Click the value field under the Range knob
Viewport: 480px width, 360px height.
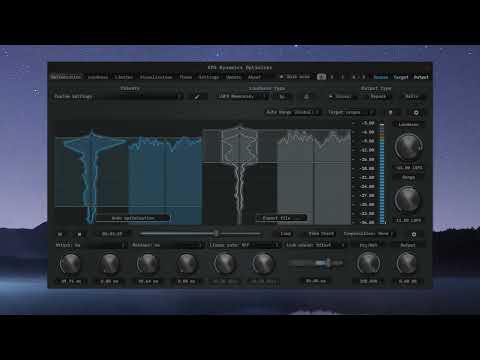coord(409,220)
